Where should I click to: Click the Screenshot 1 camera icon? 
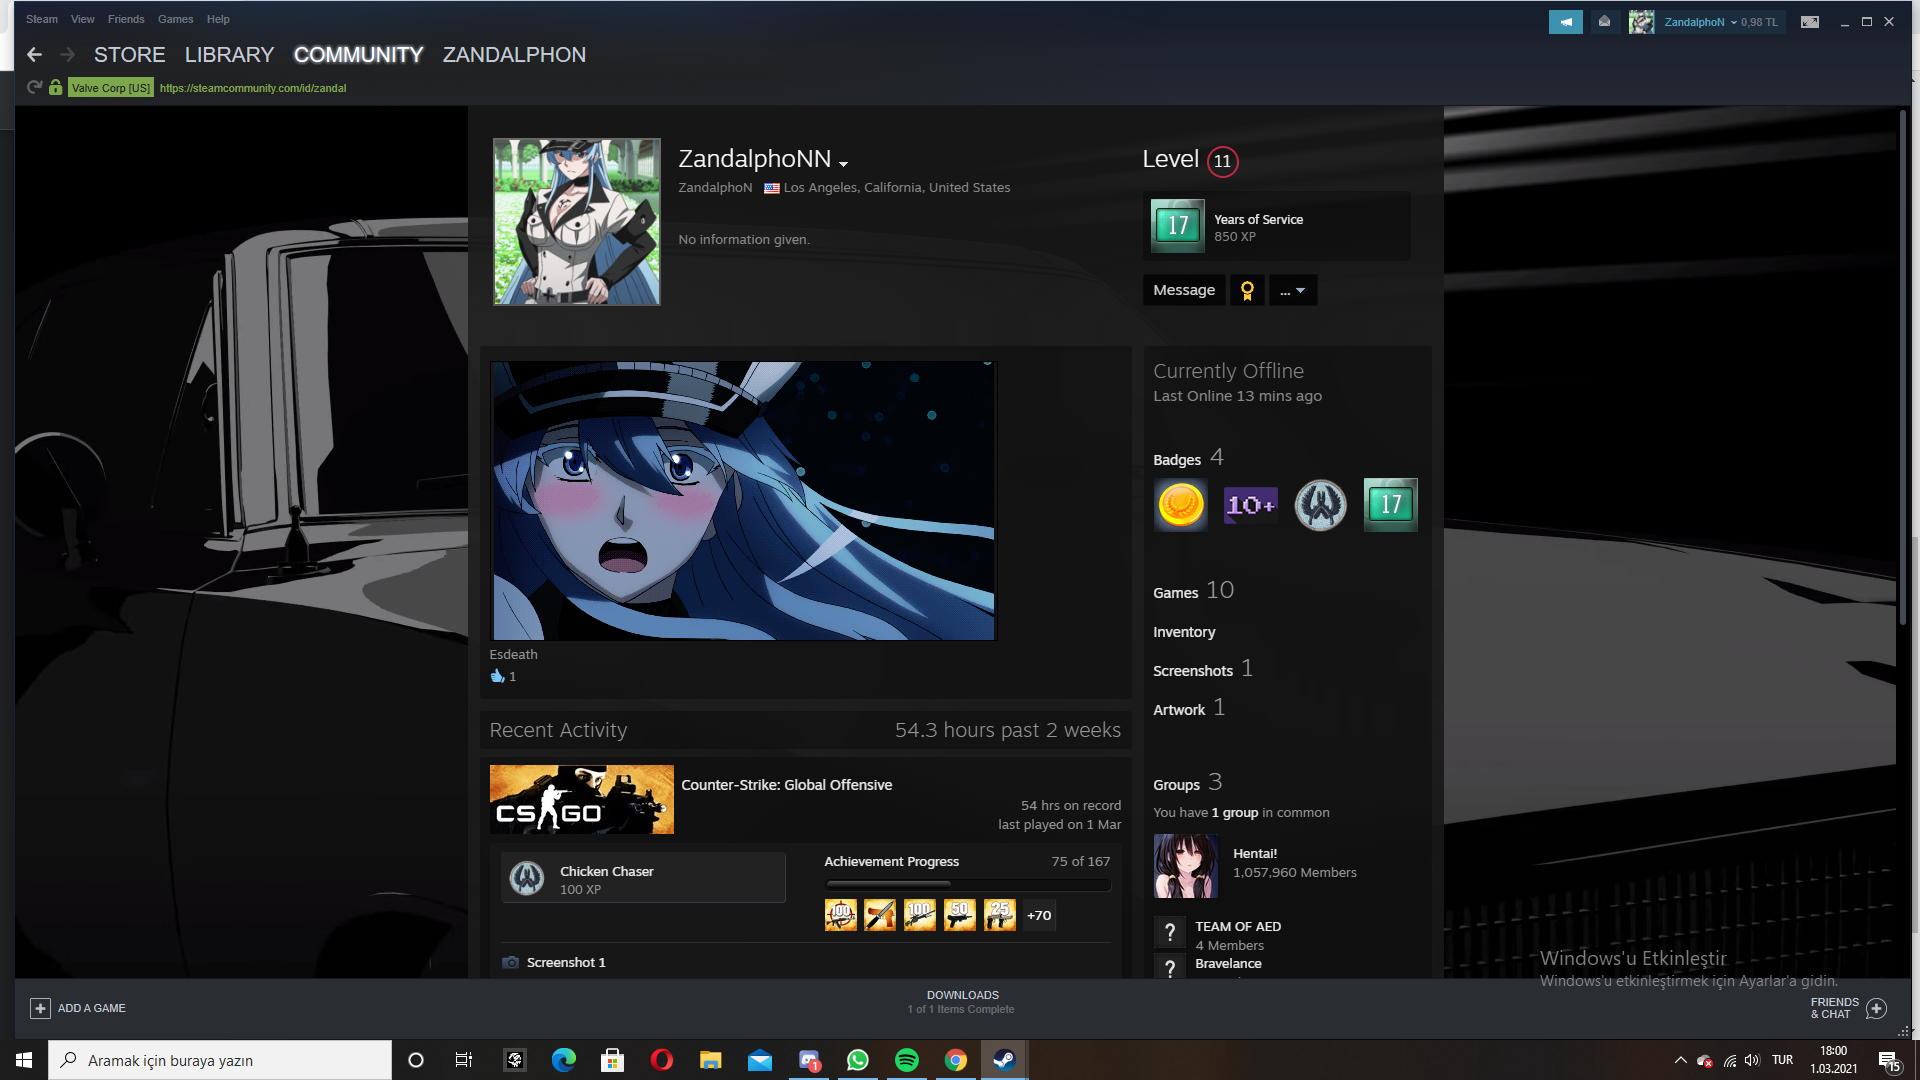(510, 962)
